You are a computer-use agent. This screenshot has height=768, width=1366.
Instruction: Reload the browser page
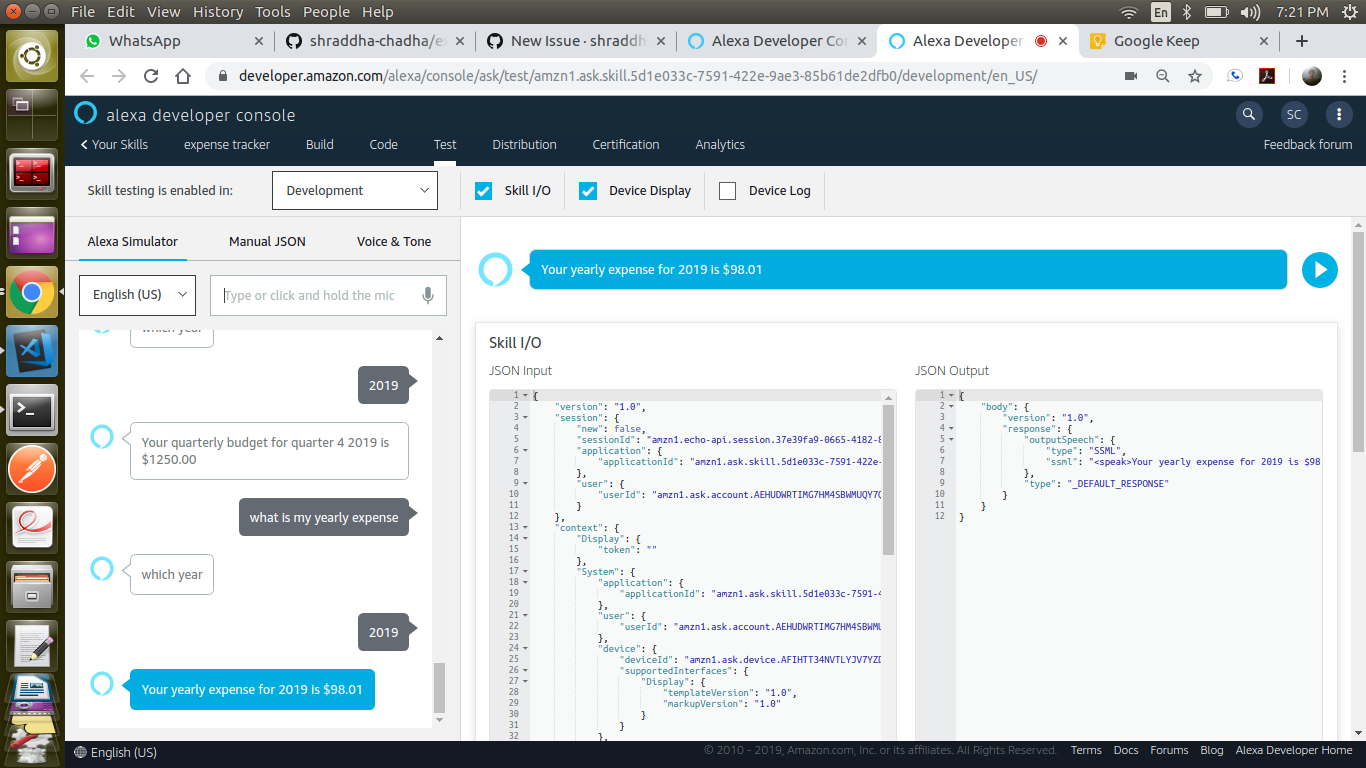tap(151, 76)
